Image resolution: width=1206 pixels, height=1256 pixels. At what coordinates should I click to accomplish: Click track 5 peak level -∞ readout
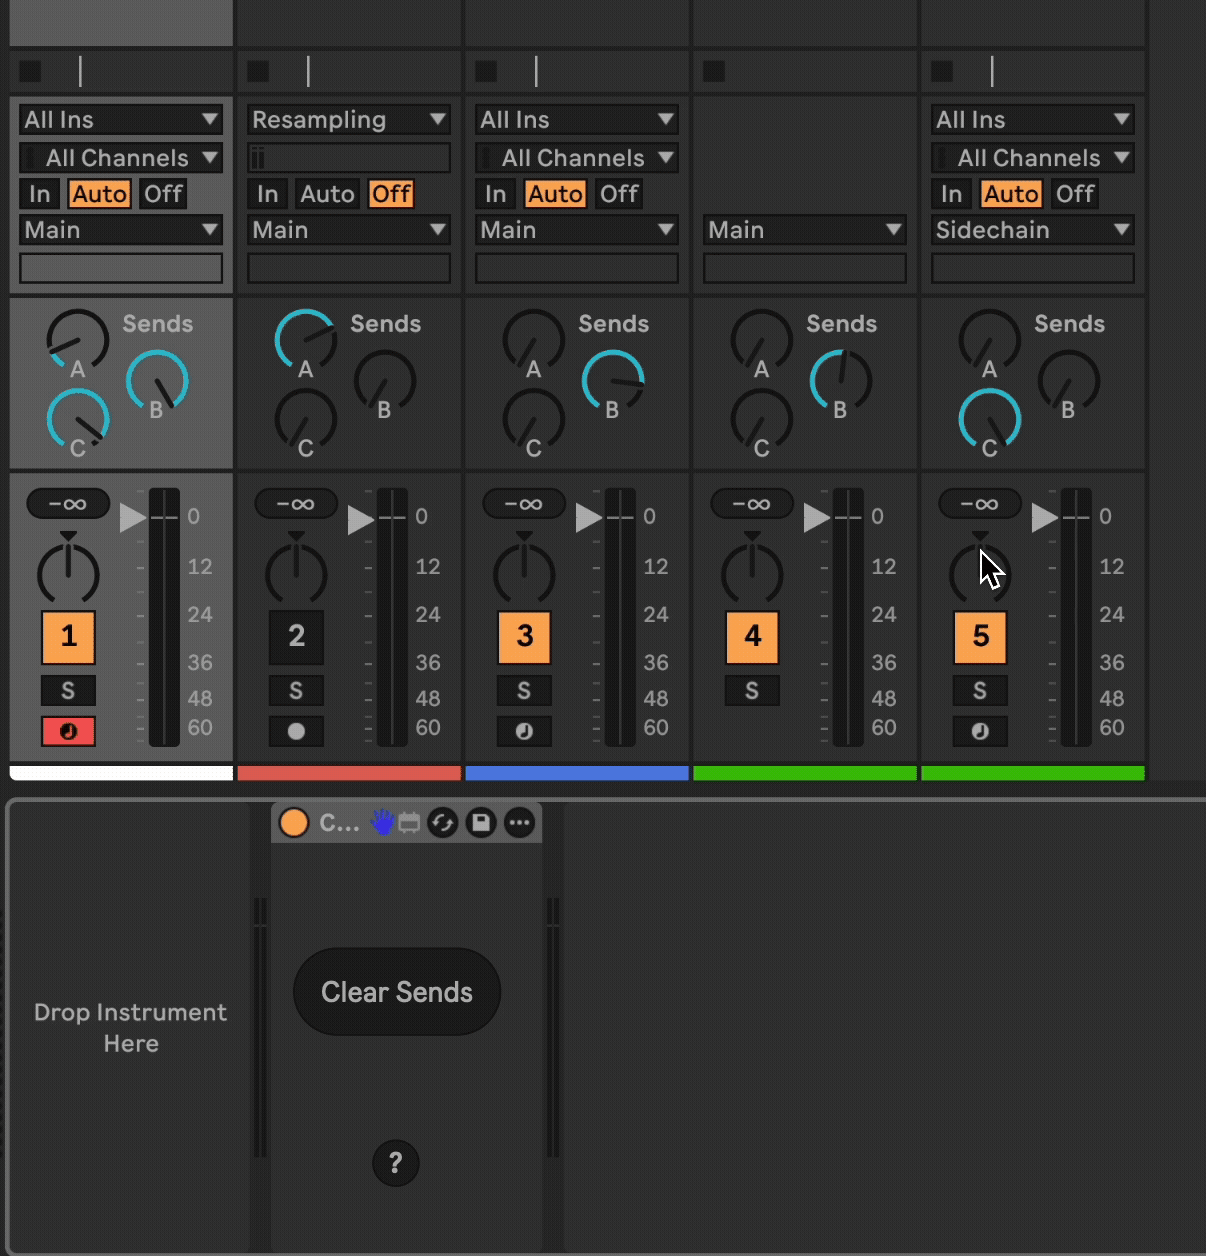click(x=980, y=504)
